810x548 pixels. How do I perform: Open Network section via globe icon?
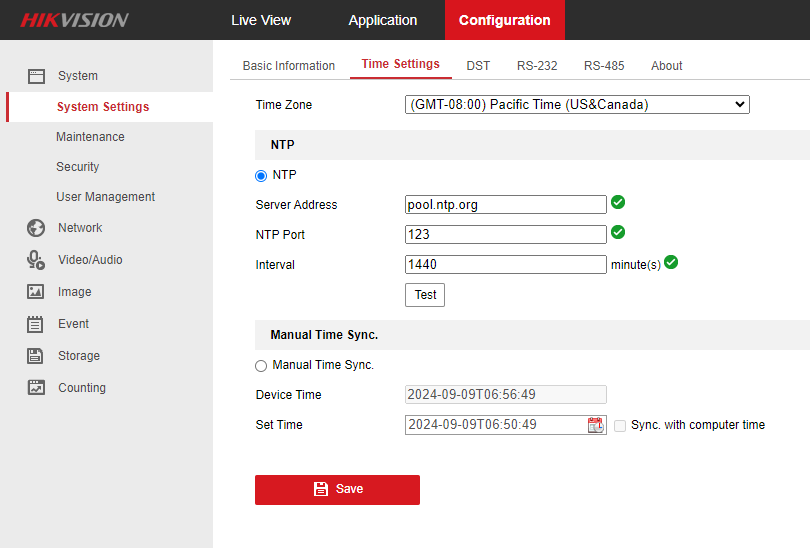(36, 228)
